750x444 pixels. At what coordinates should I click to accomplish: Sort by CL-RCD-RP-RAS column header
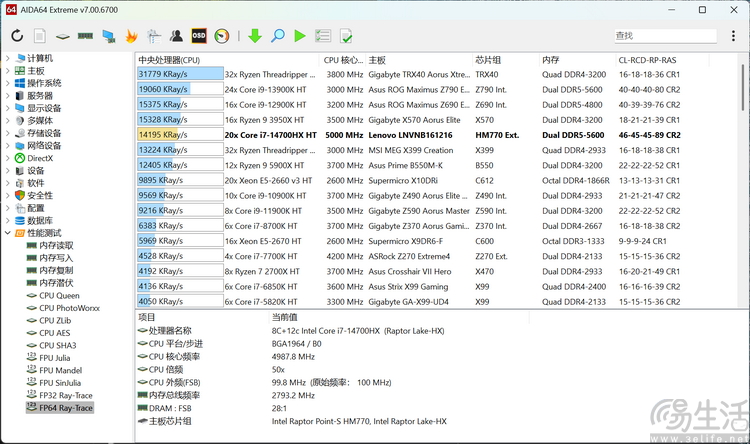(662, 60)
